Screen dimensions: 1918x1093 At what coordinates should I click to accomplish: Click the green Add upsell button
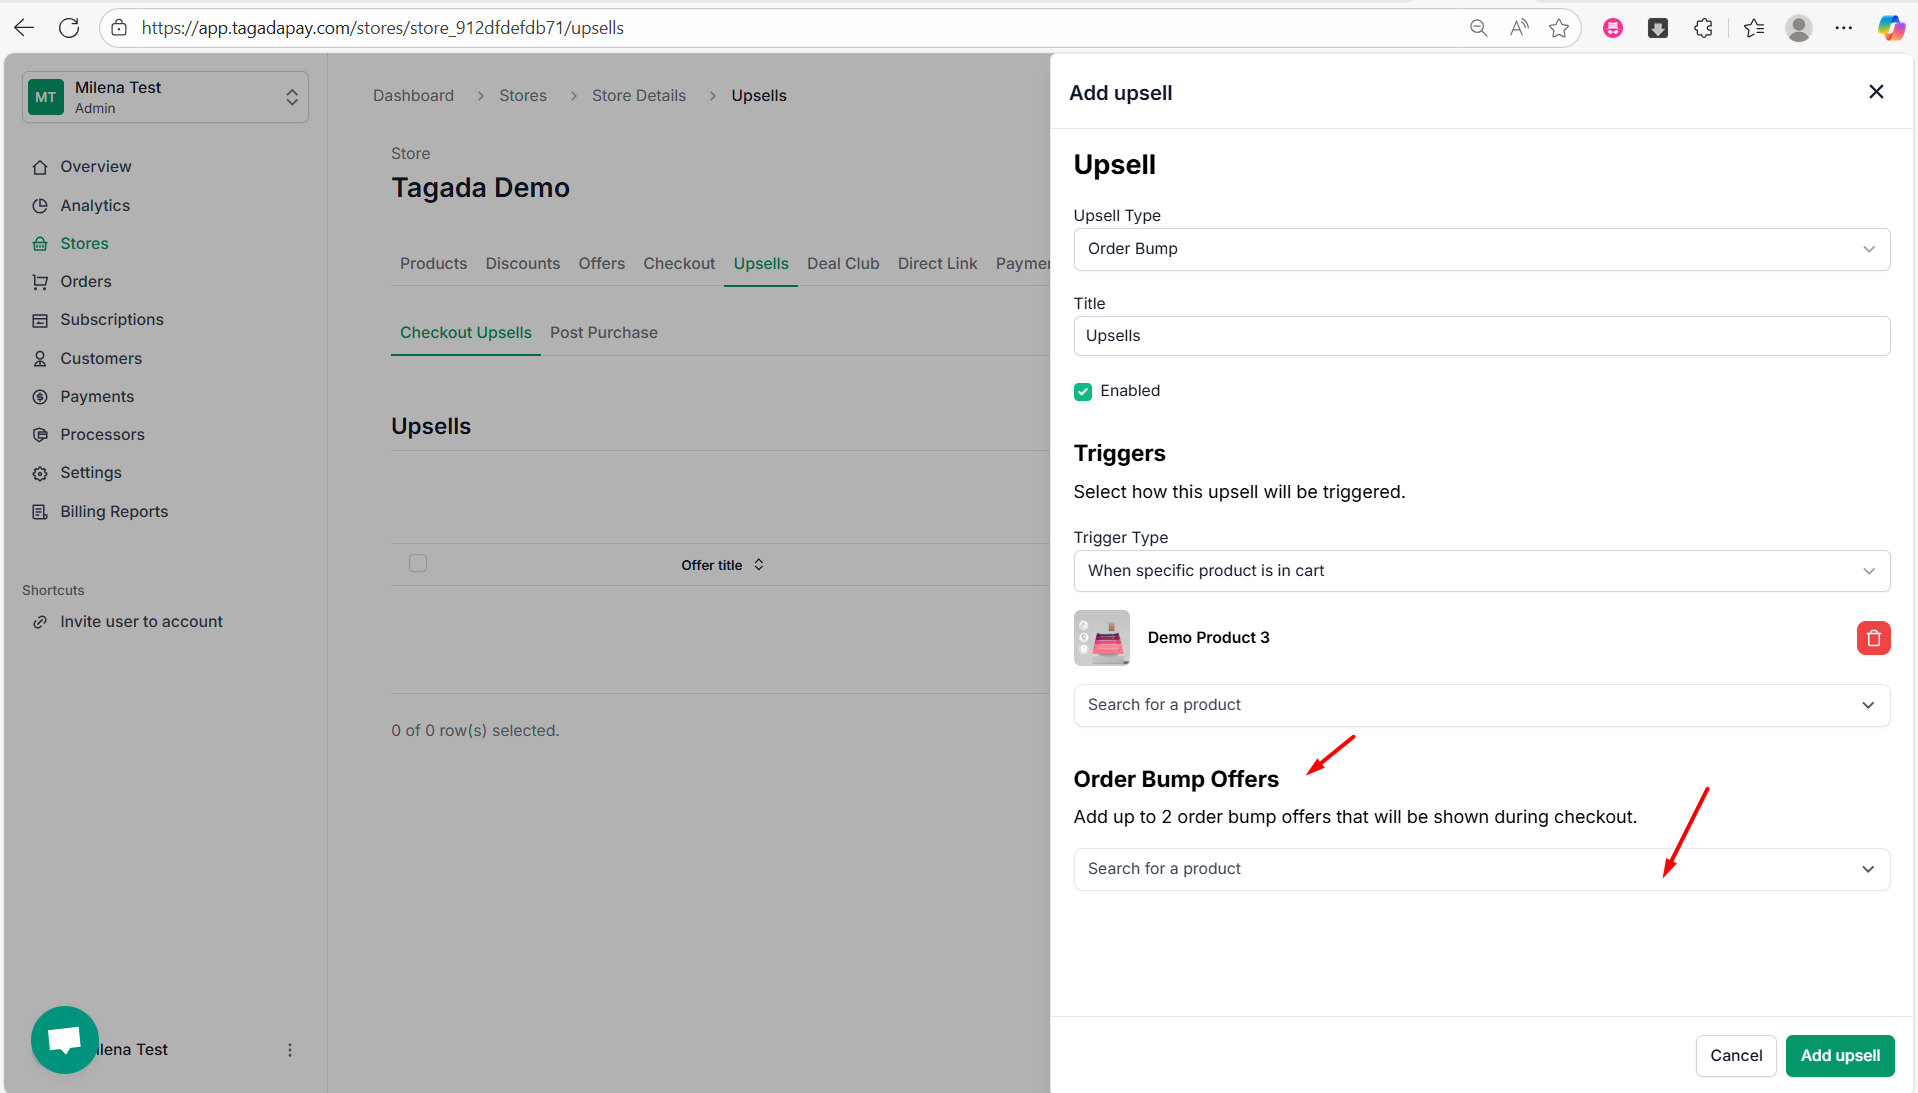click(1839, 1056)
